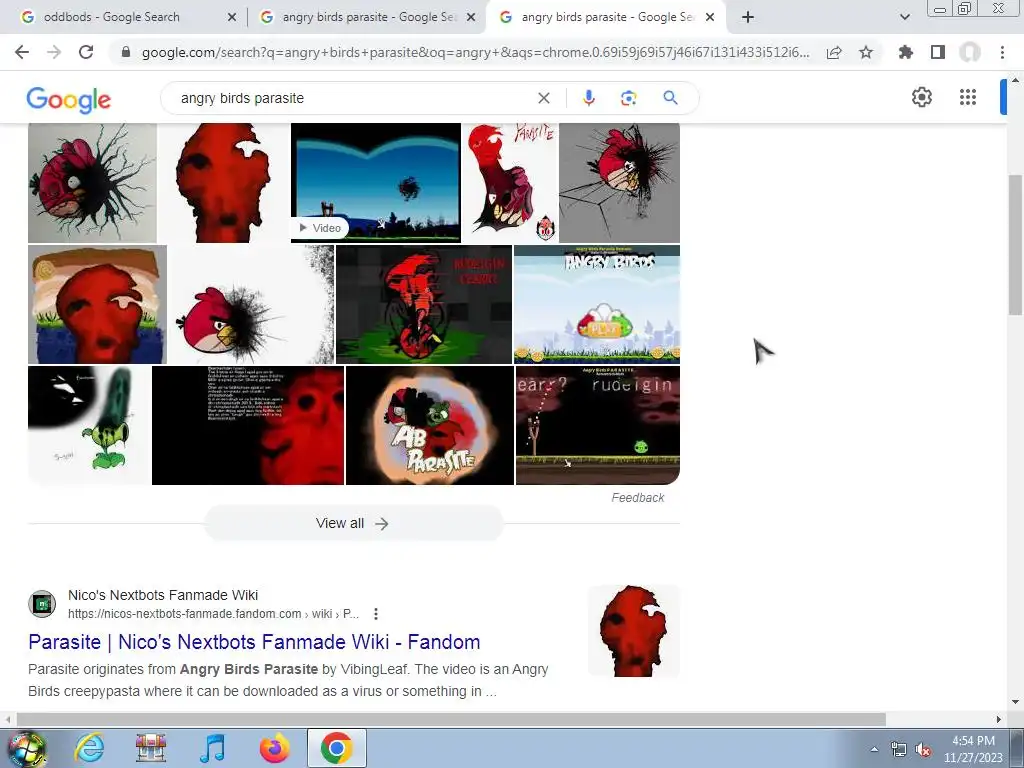
Task: Click the muted volume tray icon
Action: coord(923,749)
